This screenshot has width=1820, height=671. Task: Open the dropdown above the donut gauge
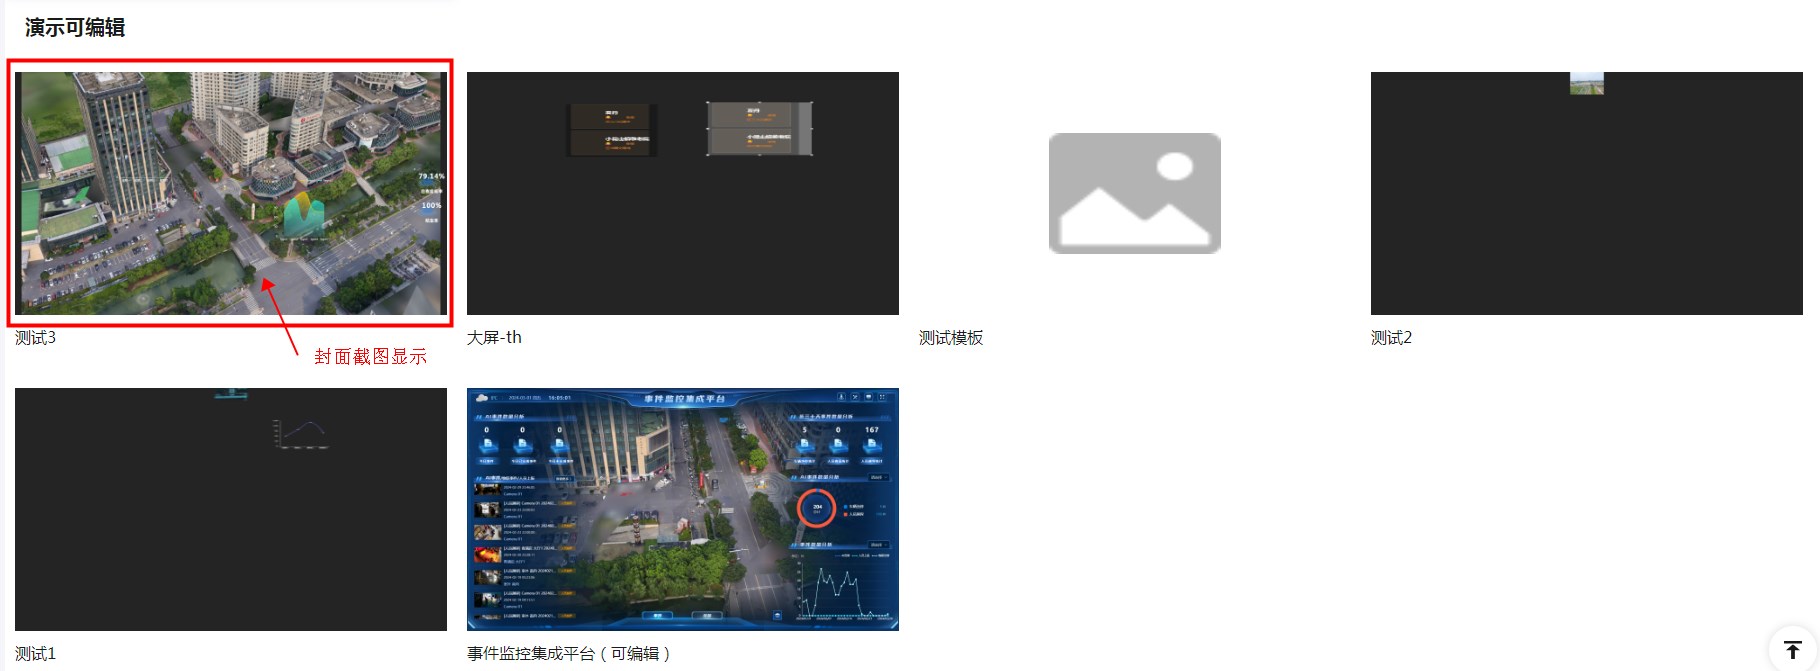click(876, 478)
